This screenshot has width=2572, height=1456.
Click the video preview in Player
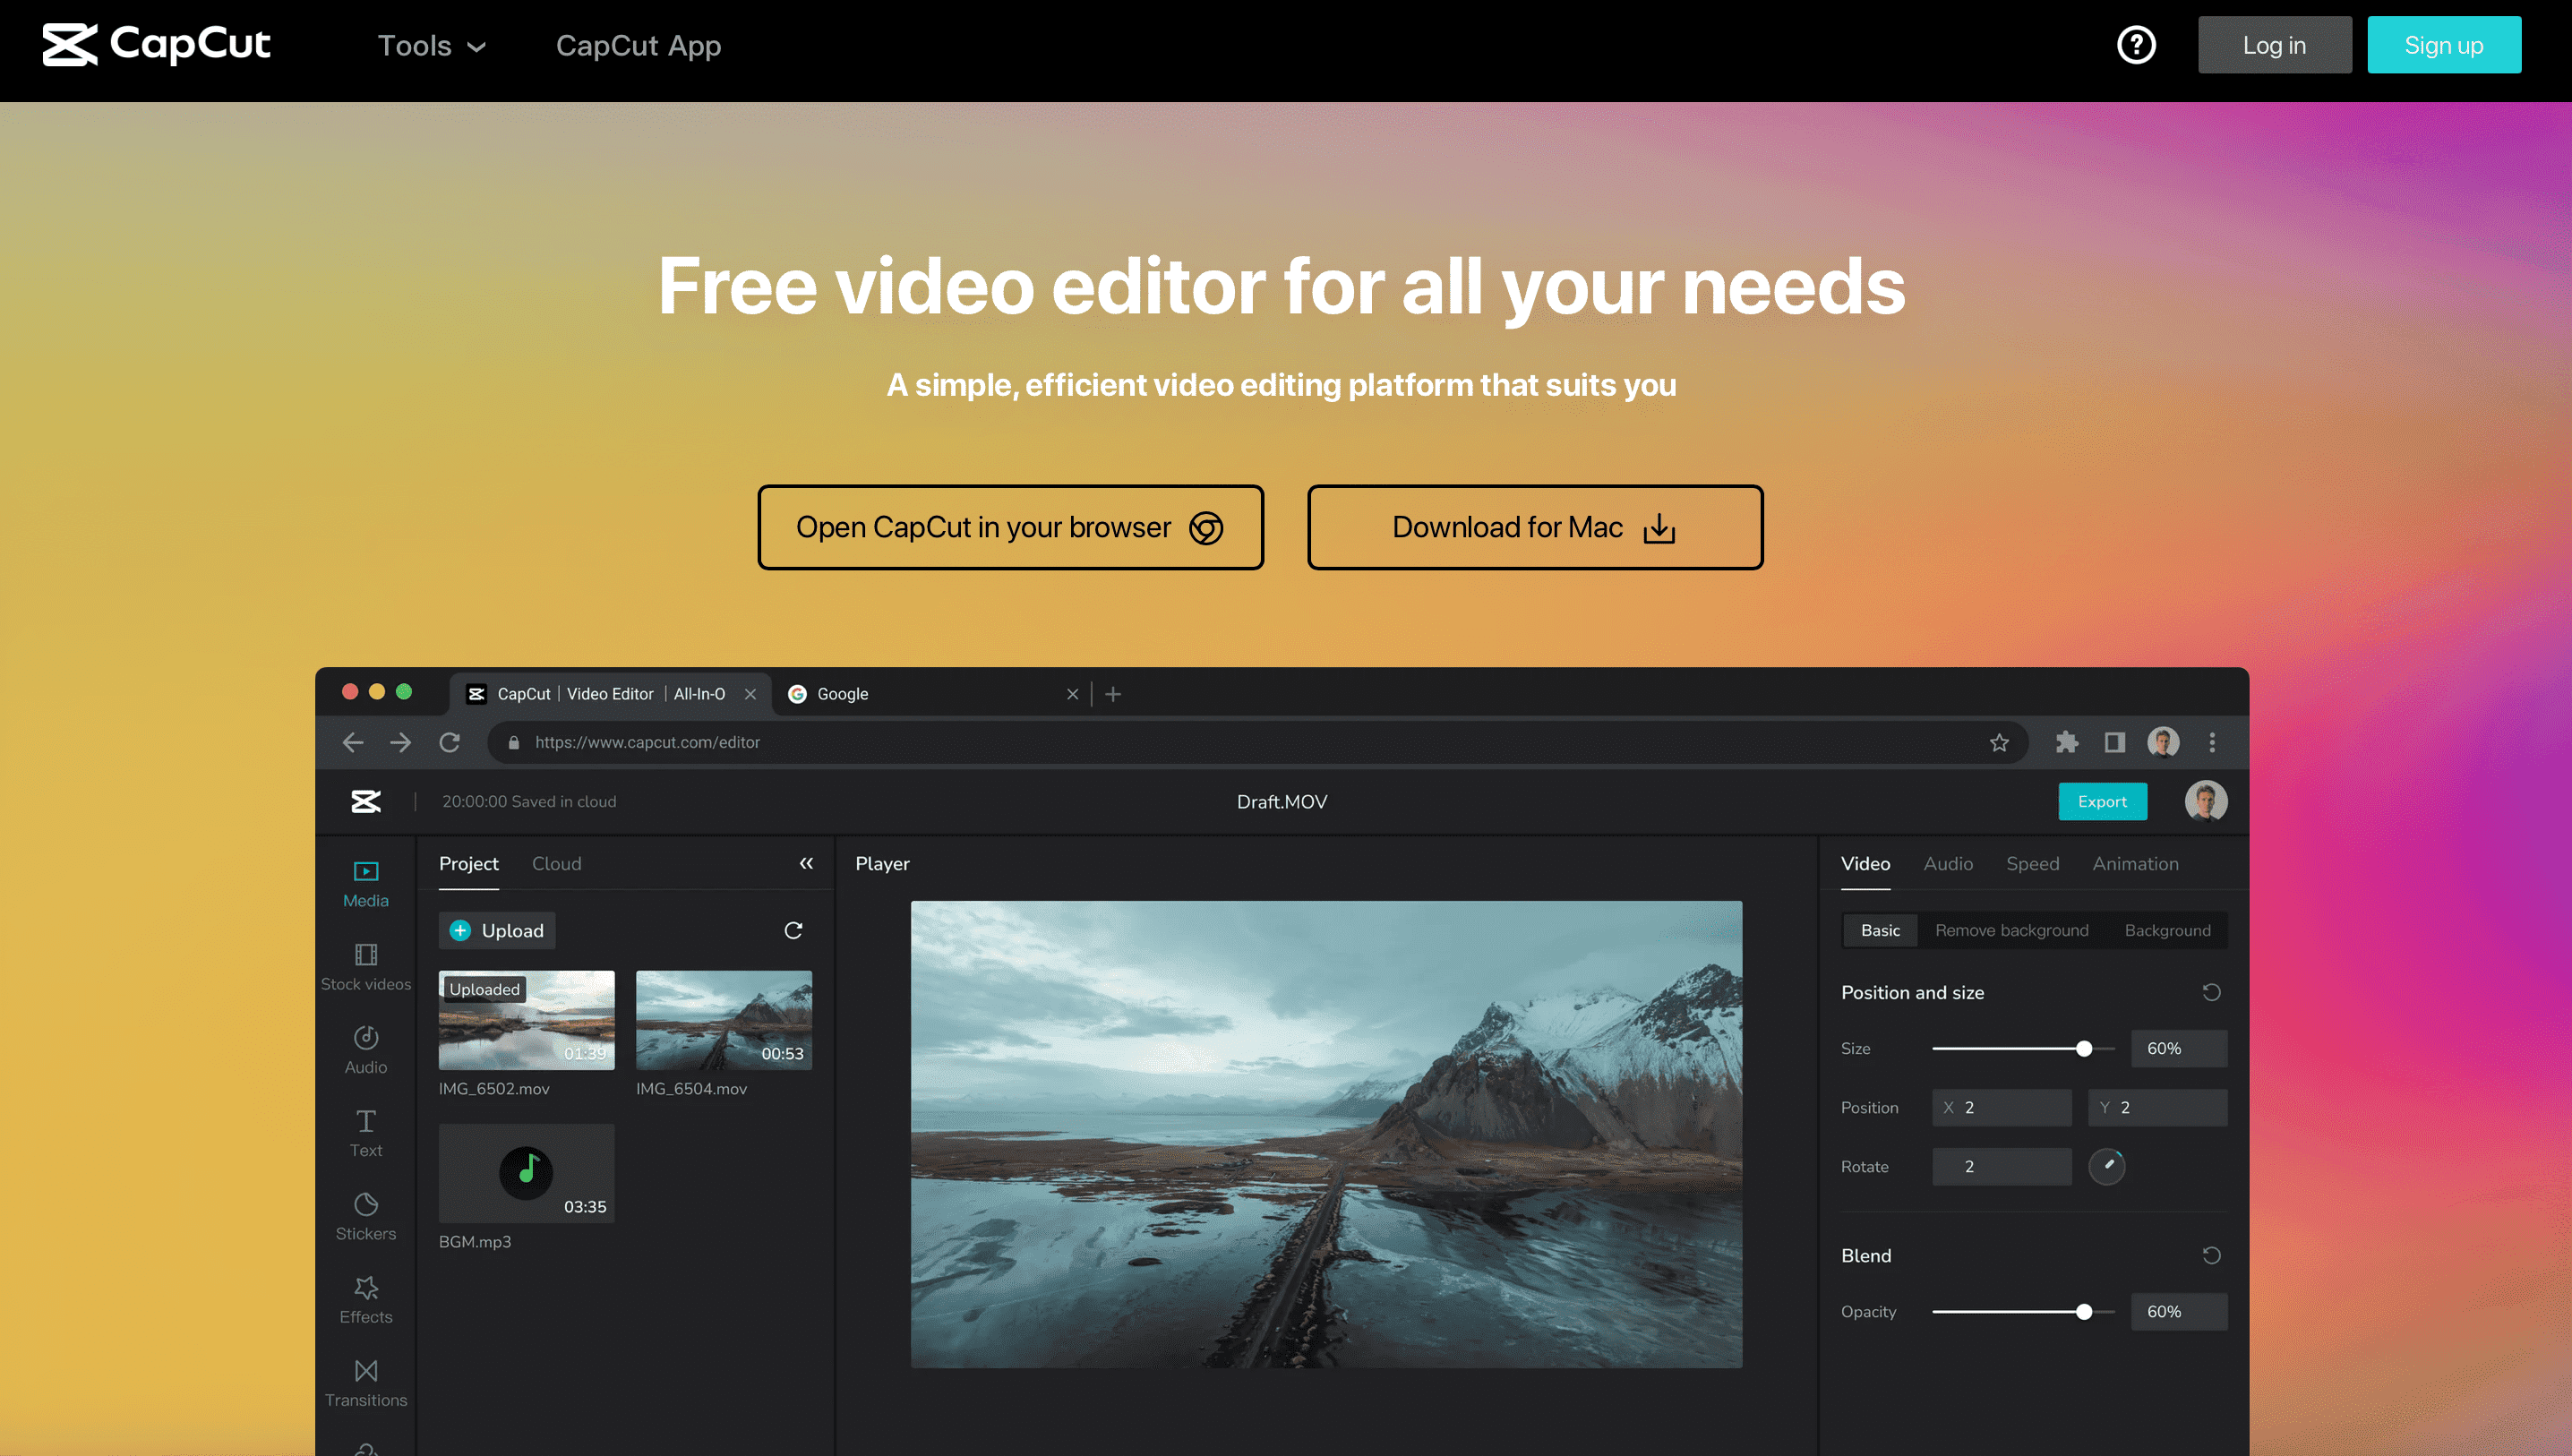click(1326, 1134)
